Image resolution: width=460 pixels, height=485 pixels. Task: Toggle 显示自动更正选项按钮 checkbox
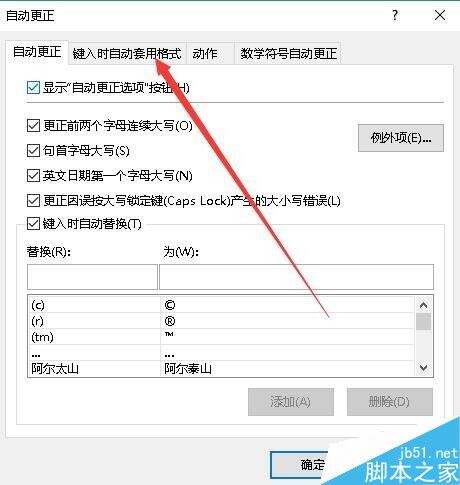pyautogui.click(x=33, y=88)
